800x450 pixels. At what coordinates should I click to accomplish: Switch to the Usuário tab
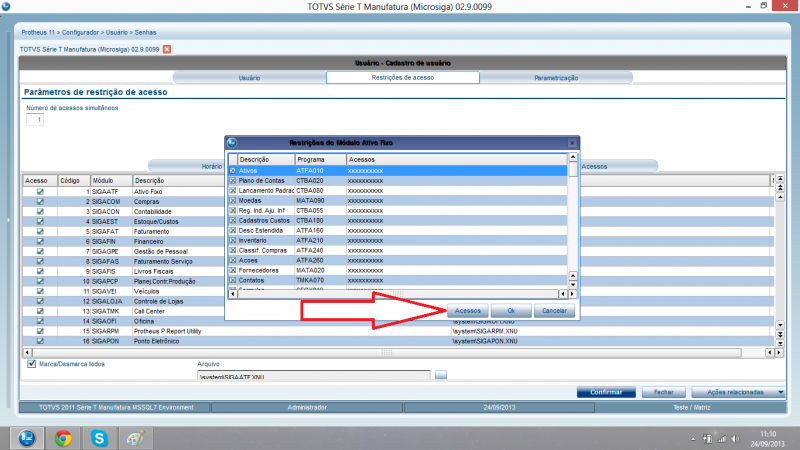(x=249, y=78)
